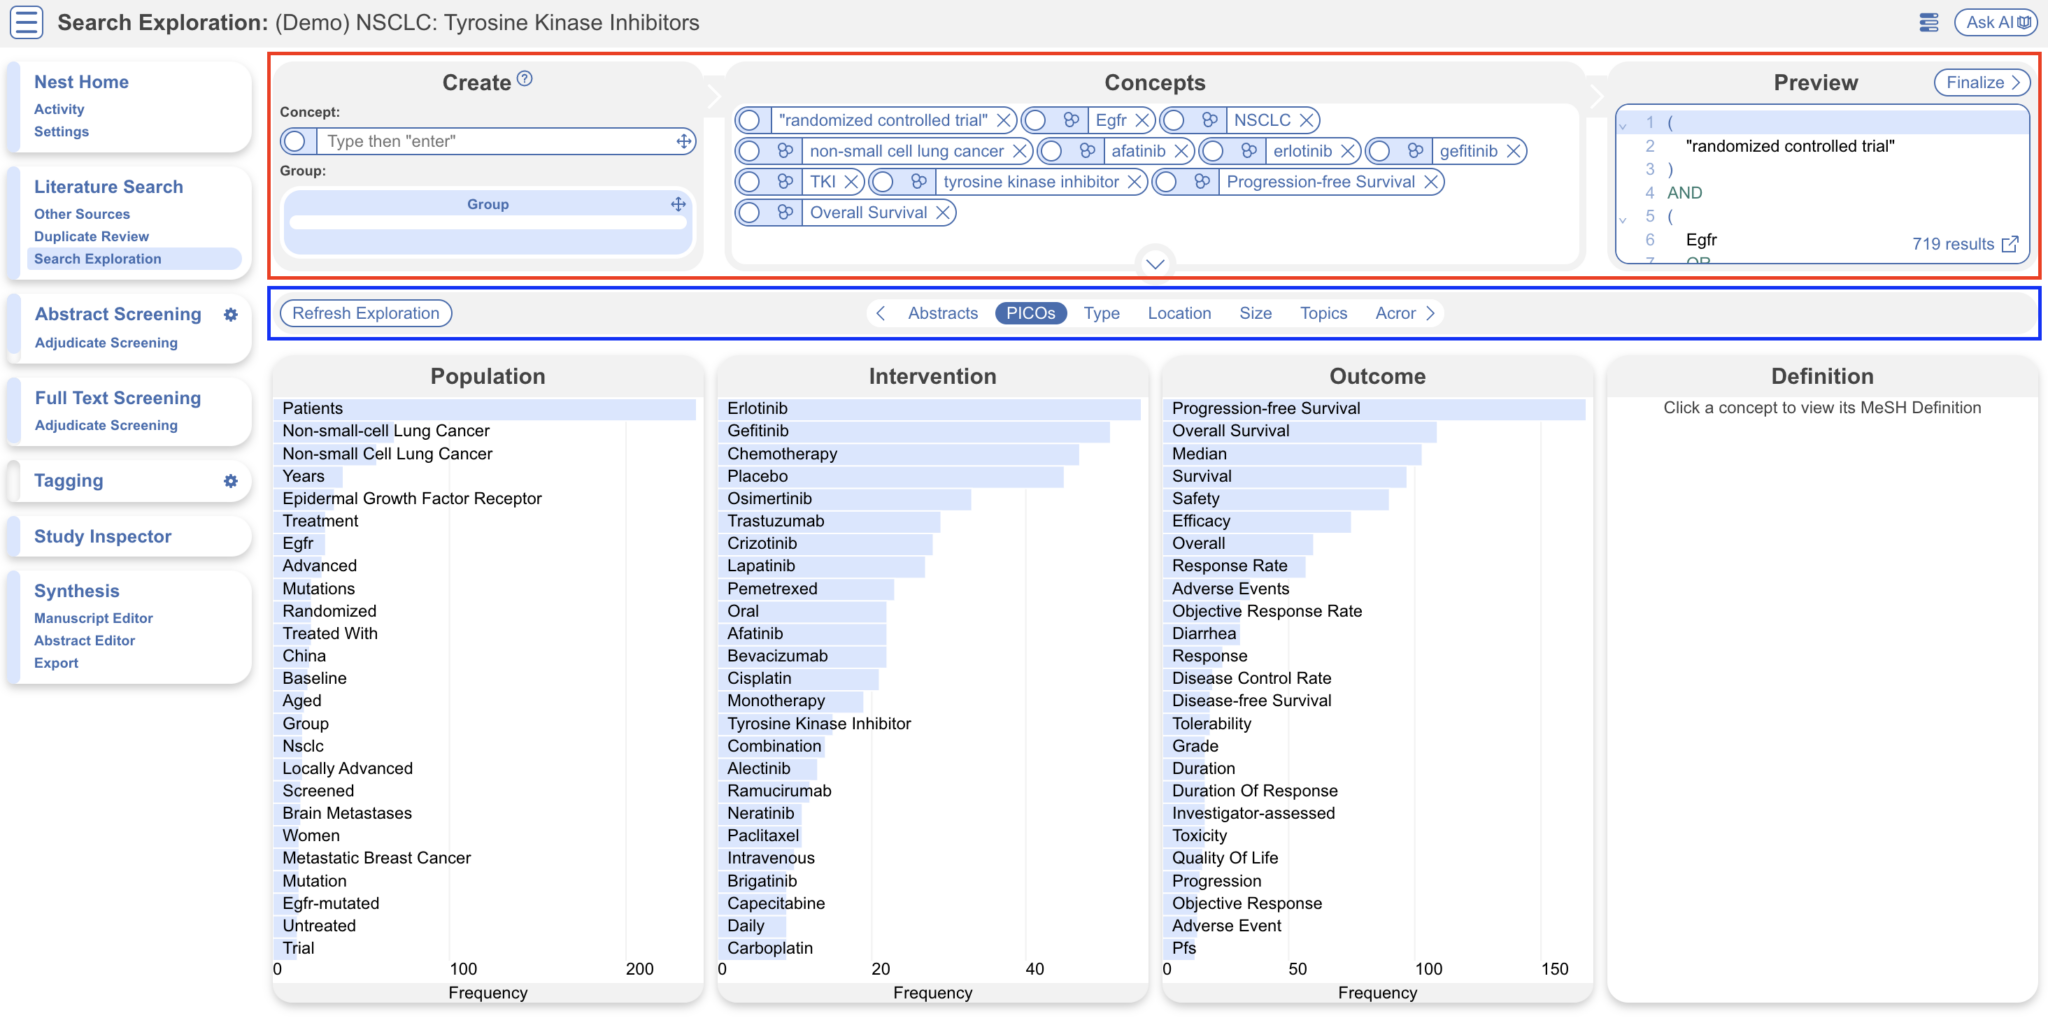
Task: Open 719 results in external link
Action: (2010, 244)
